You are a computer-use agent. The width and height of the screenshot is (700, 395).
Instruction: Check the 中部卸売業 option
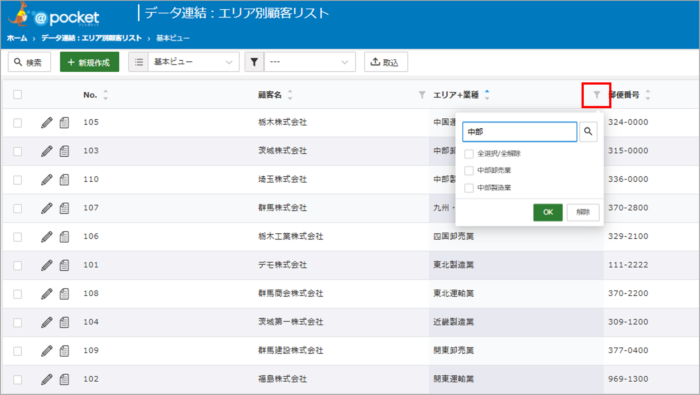tap(469, 170)
